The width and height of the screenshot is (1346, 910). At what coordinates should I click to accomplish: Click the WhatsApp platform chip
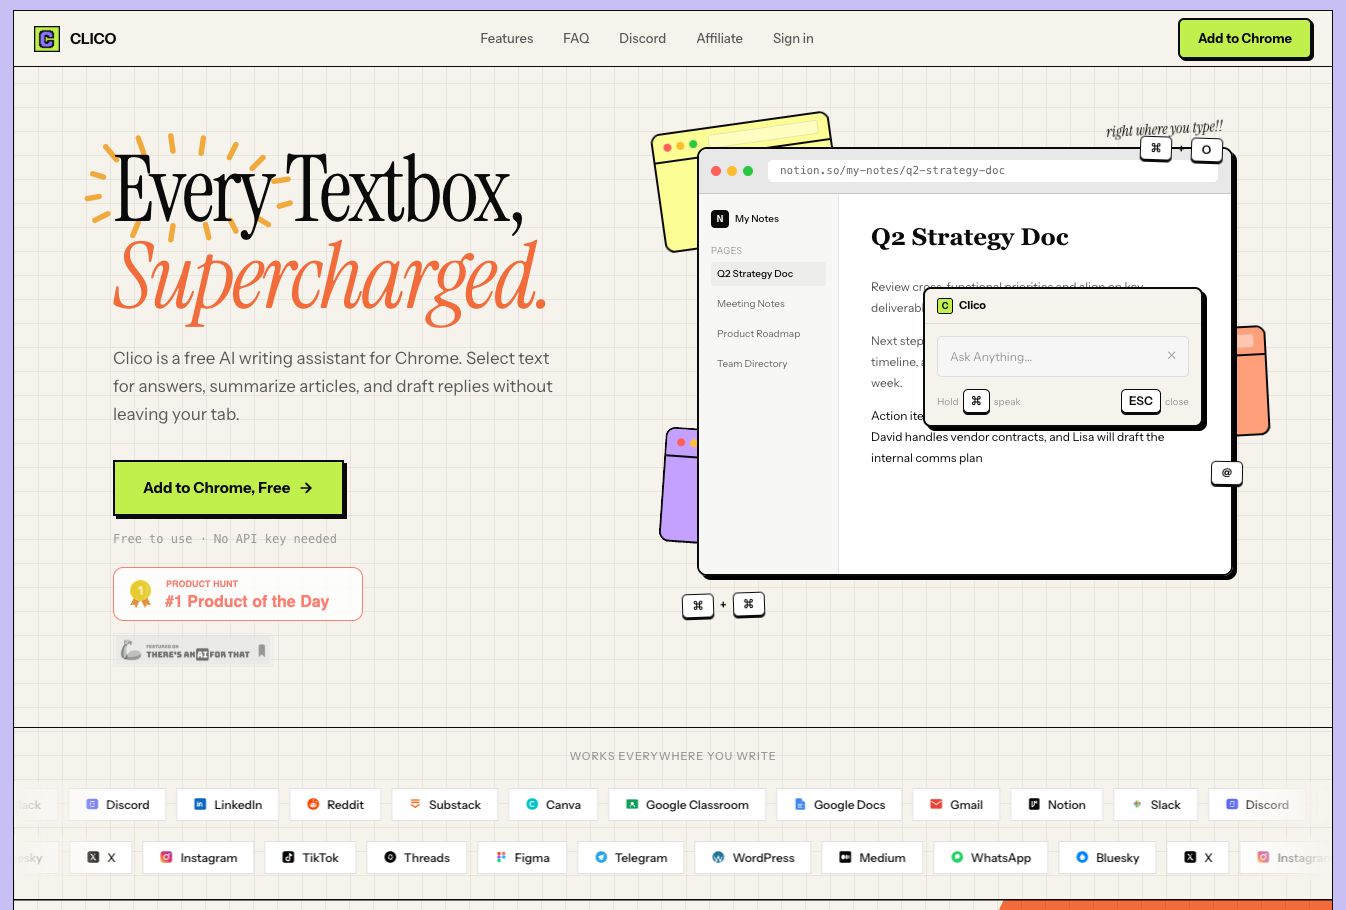(x=990, y=858)
